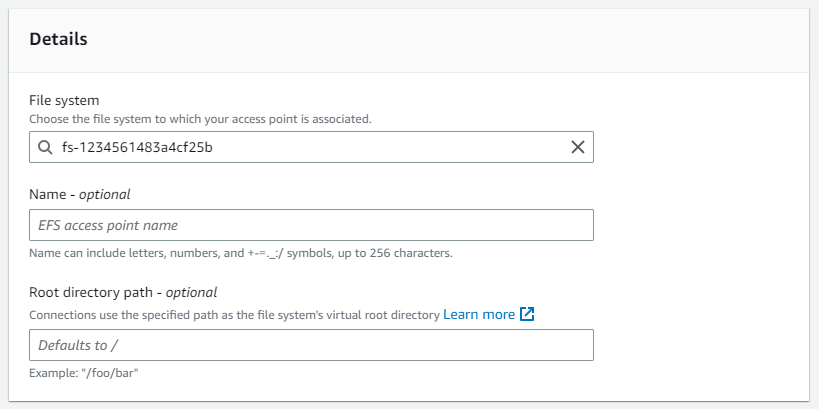Click the external link icon beside Learn more

(x=527, y=314)
